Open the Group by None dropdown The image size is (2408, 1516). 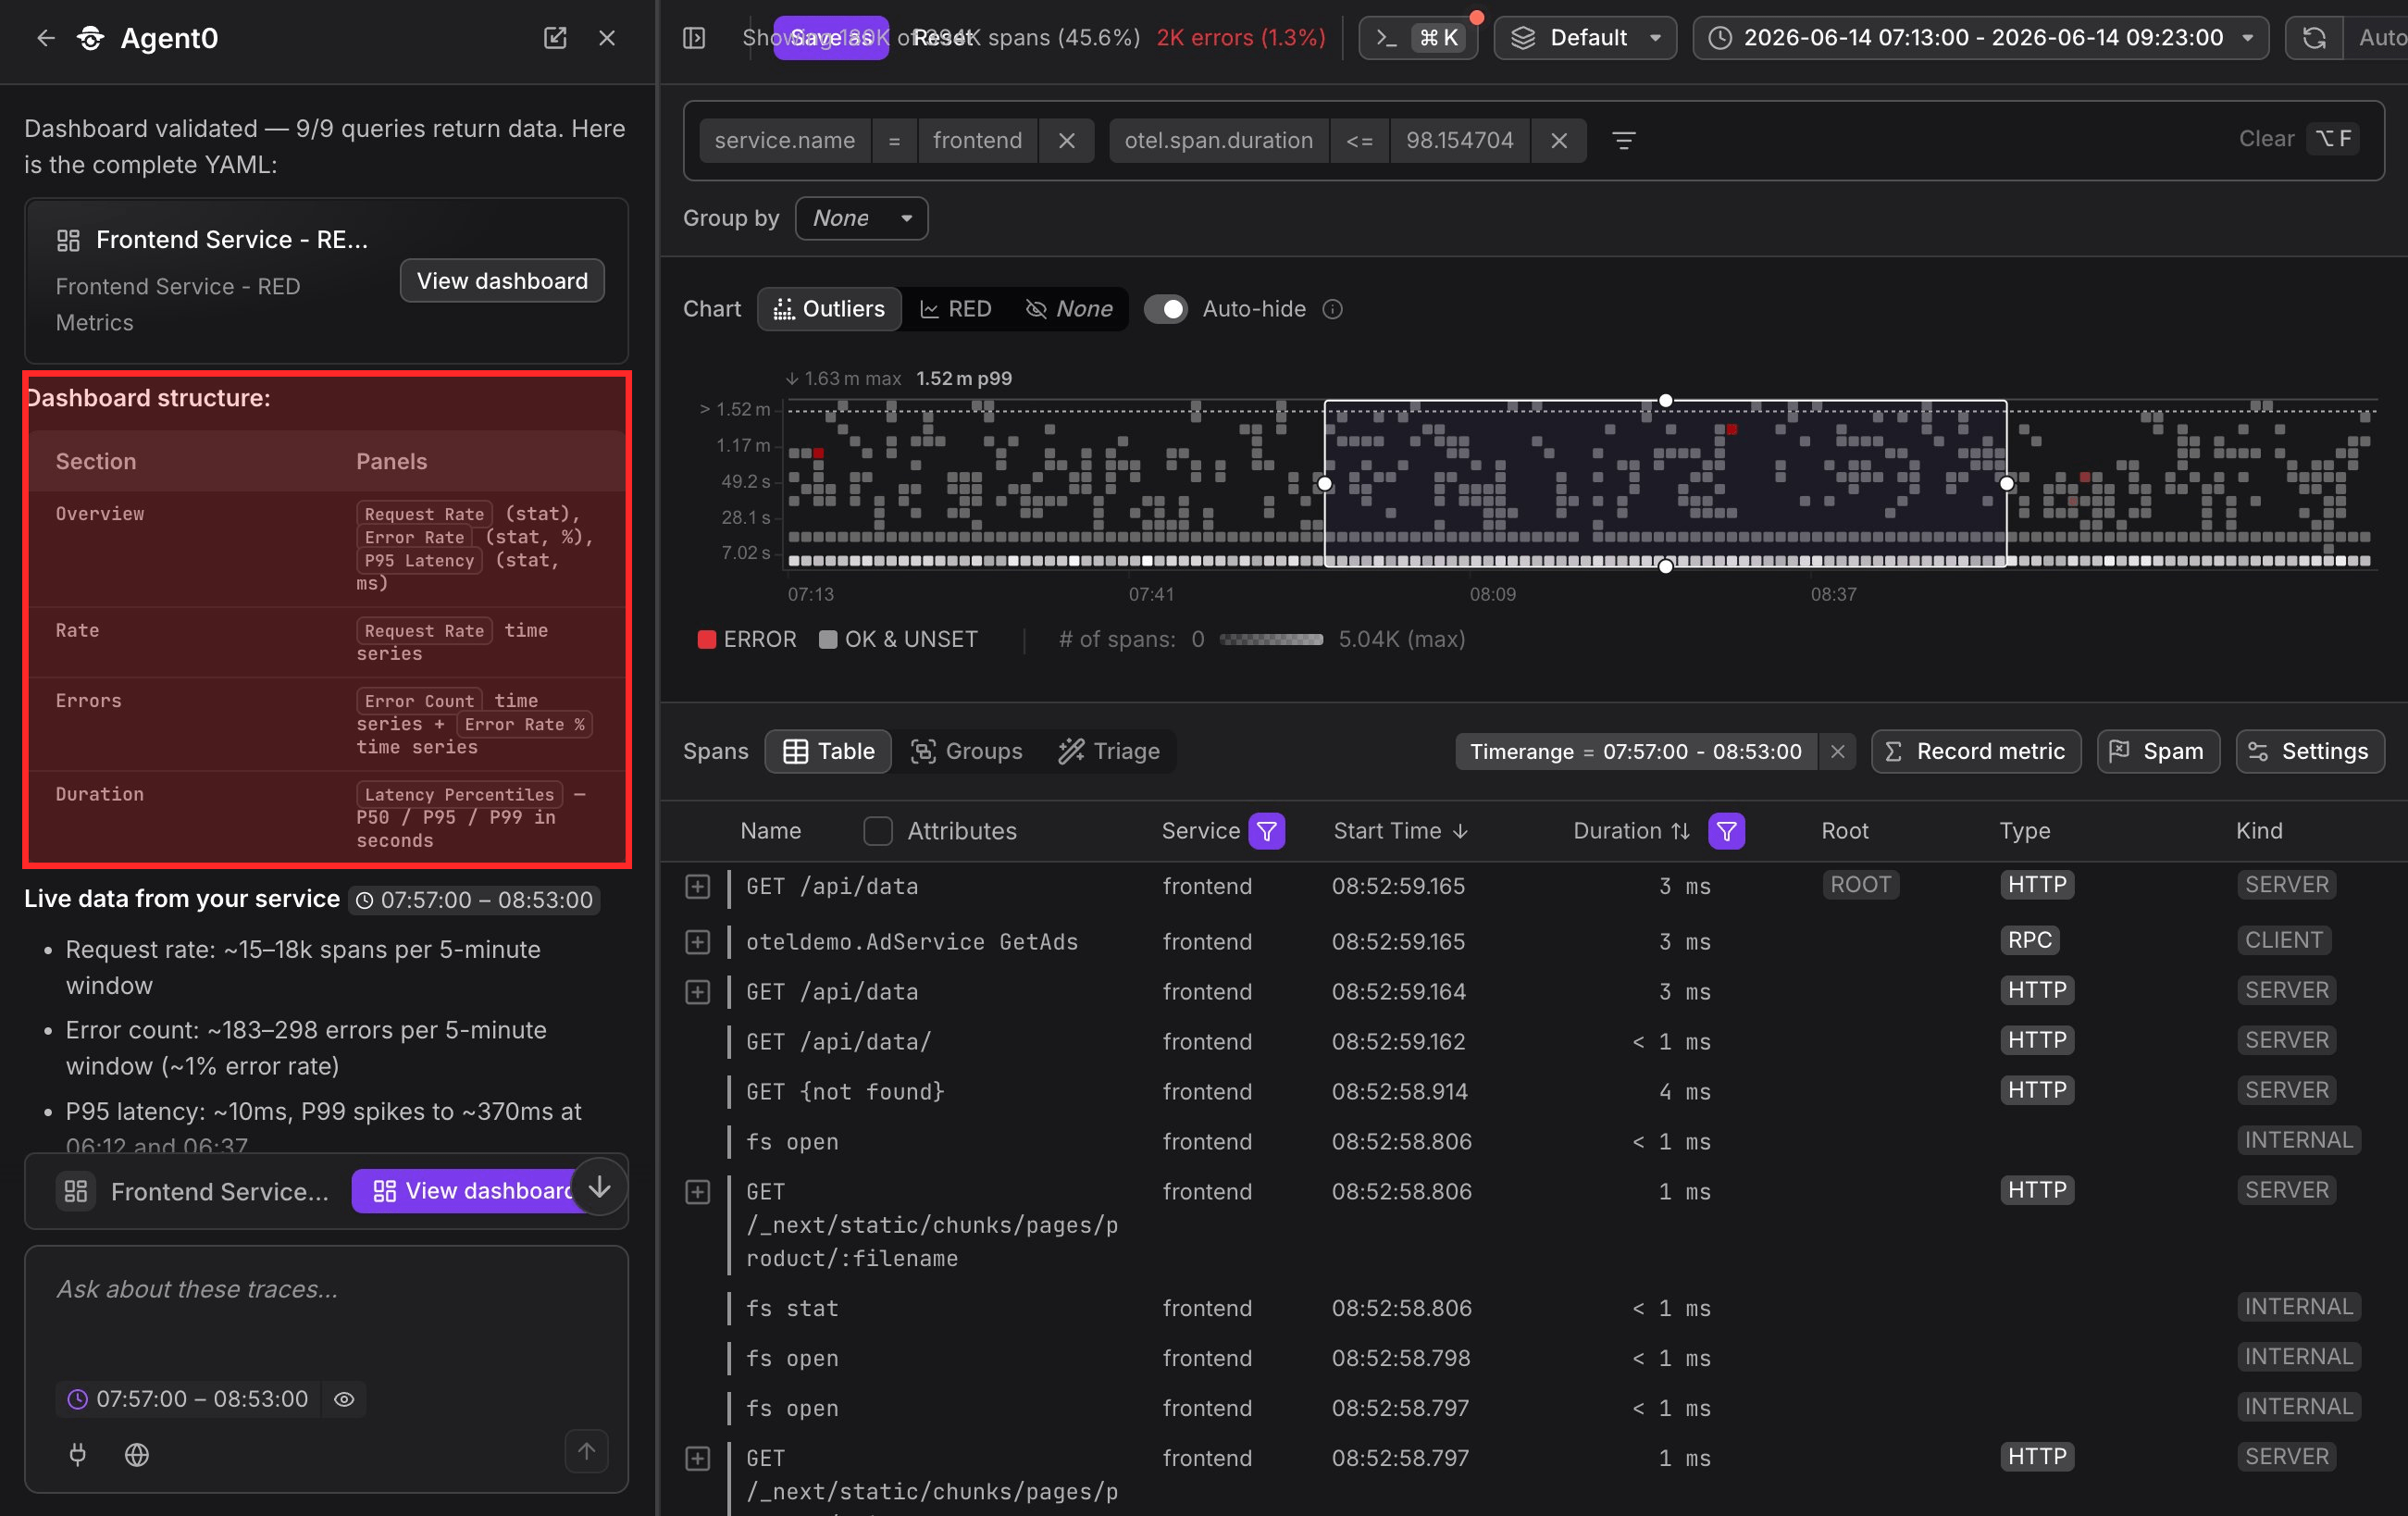(861, 218)
